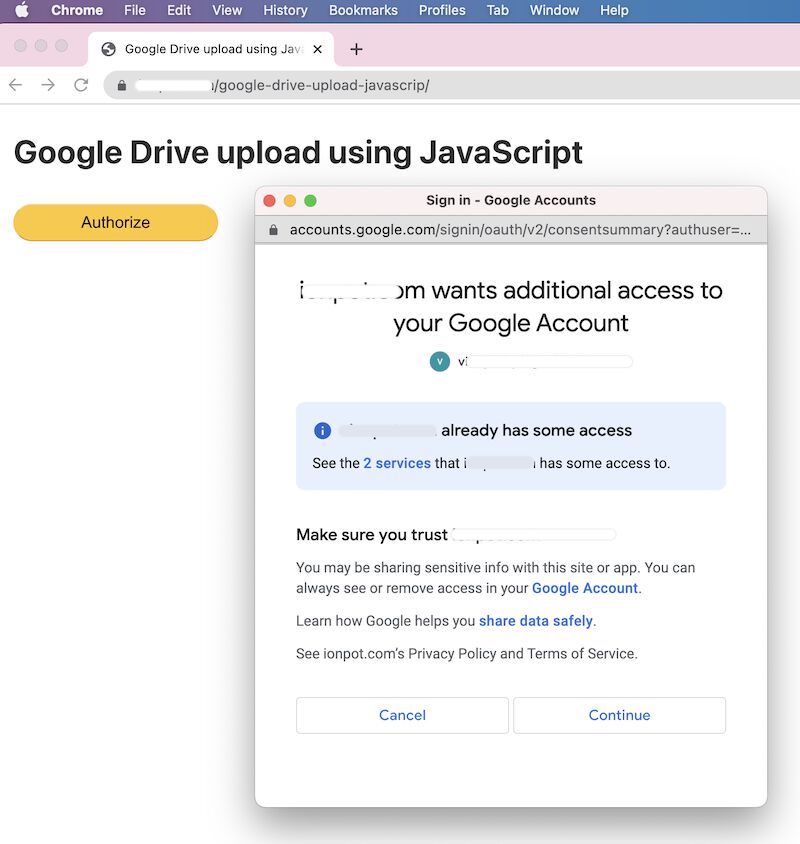Open the File menu

135,10
